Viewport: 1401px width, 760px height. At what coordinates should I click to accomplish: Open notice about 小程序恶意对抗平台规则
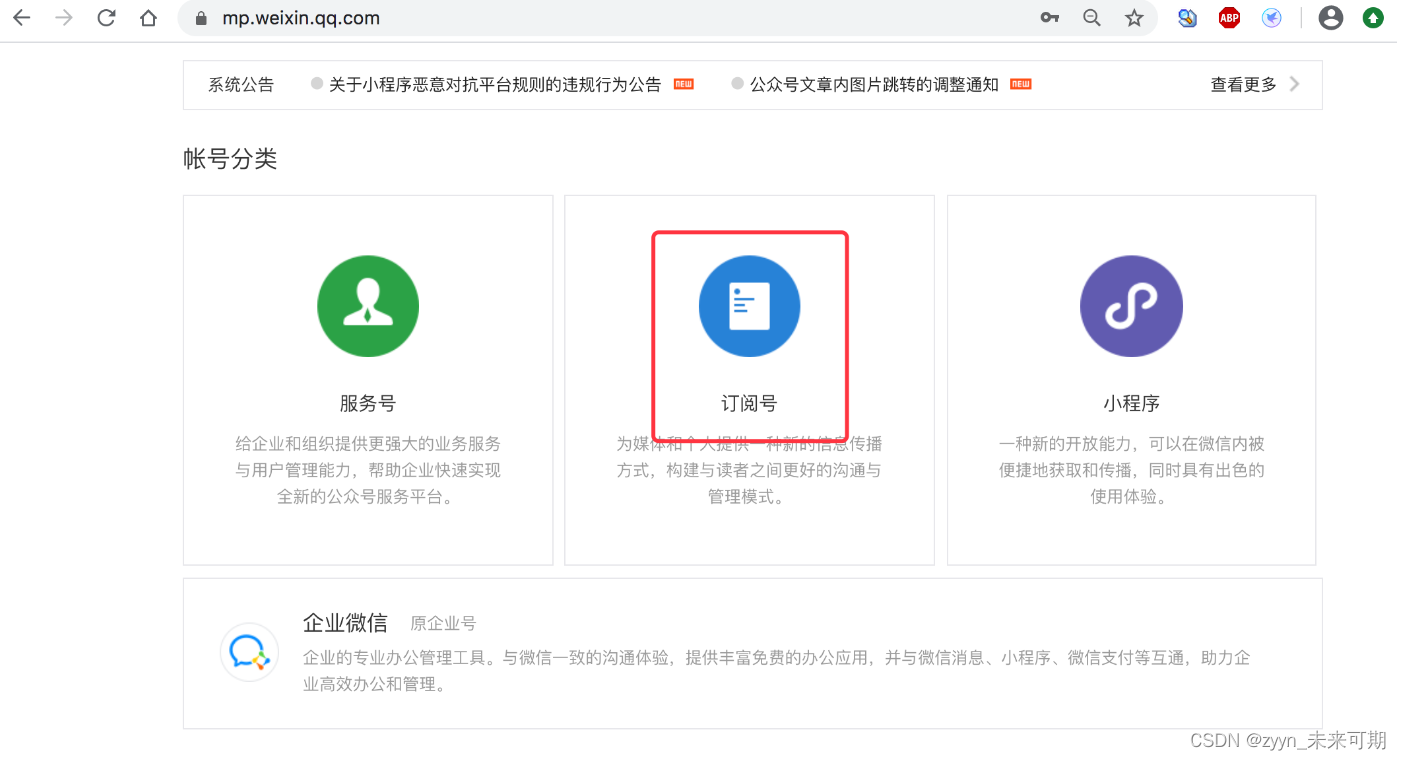tap(495, 85)
